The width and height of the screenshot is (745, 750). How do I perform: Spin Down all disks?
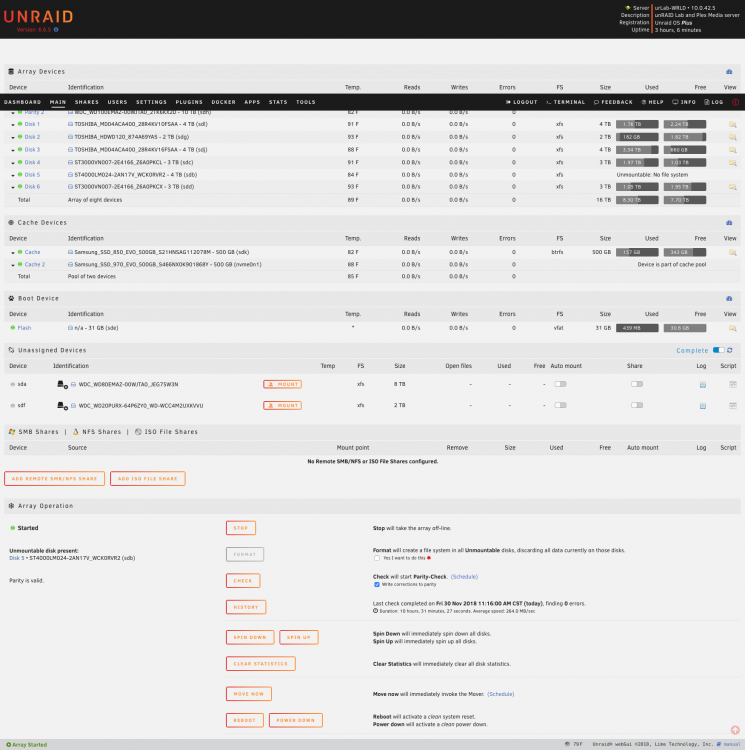pyautogui.click(x=250, y=637)
